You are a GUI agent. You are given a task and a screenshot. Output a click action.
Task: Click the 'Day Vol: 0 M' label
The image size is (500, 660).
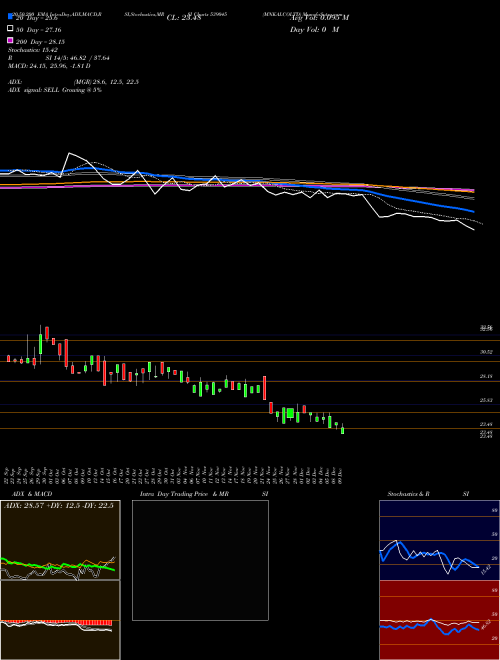click(x=315, y=29)
